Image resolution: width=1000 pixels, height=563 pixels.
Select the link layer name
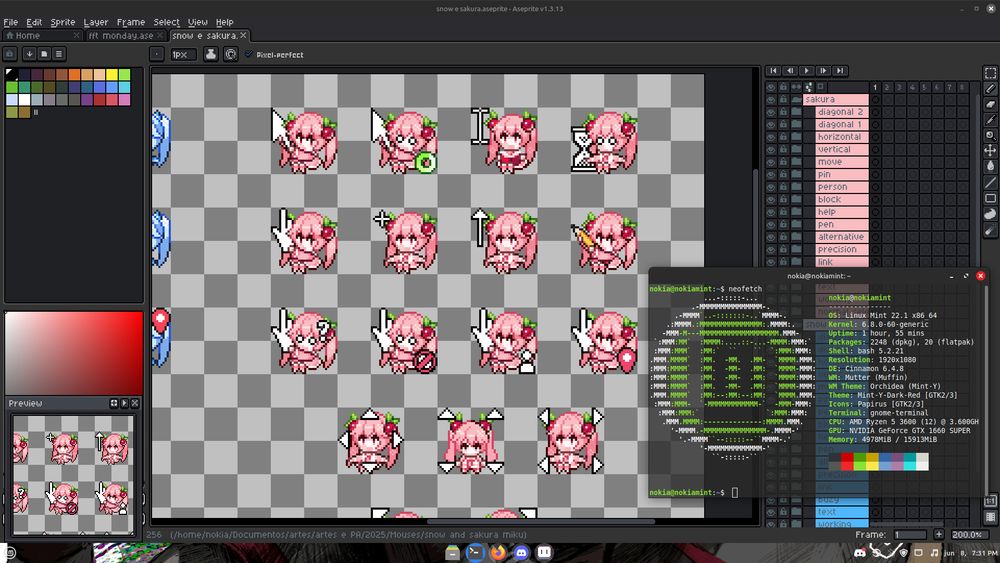pos(842,261)
